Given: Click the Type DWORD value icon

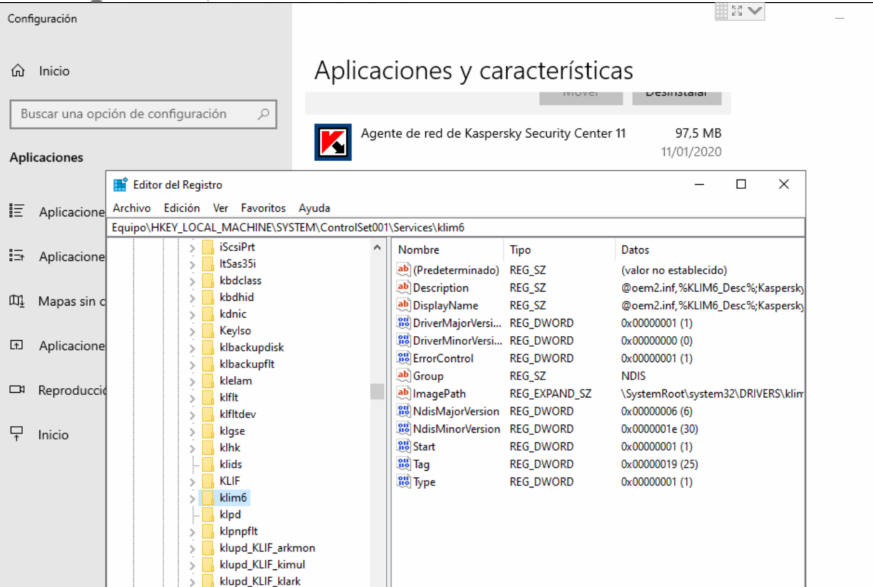Looking at the screenshot, I should coord(403,482).
